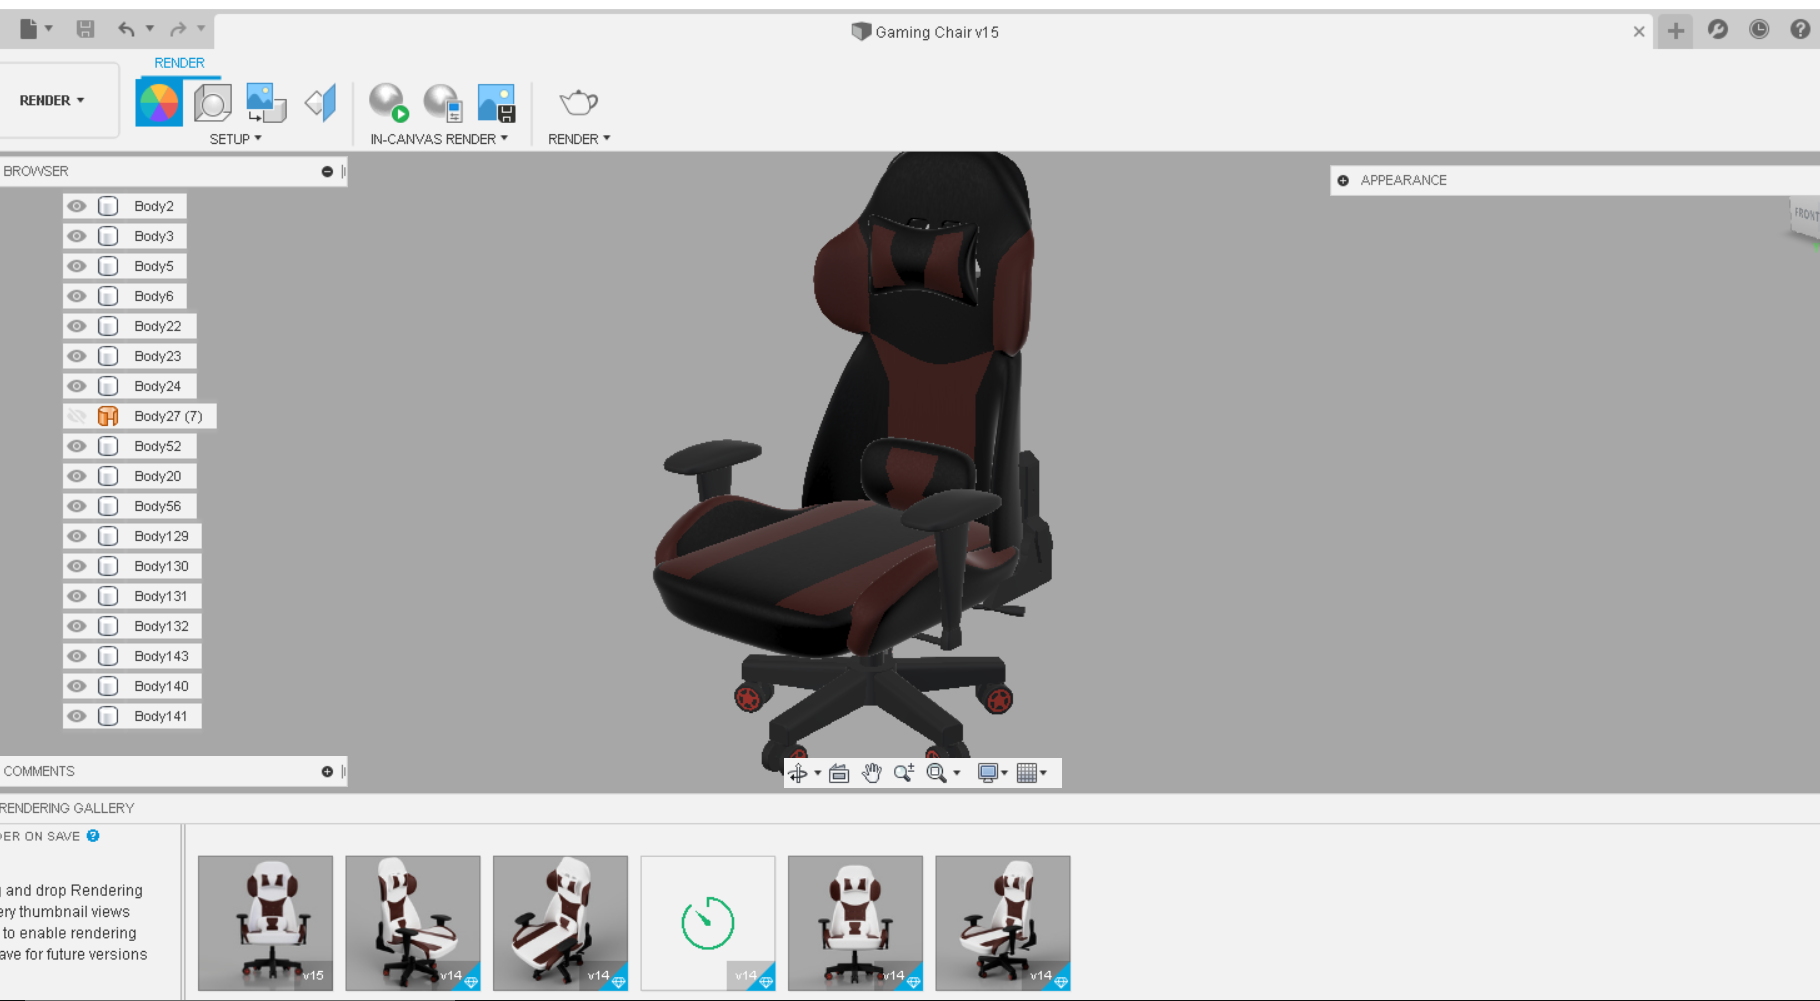Toggle the eye icon for Body22
The width and height of the screenshot is (1820, 1001).
77,326
